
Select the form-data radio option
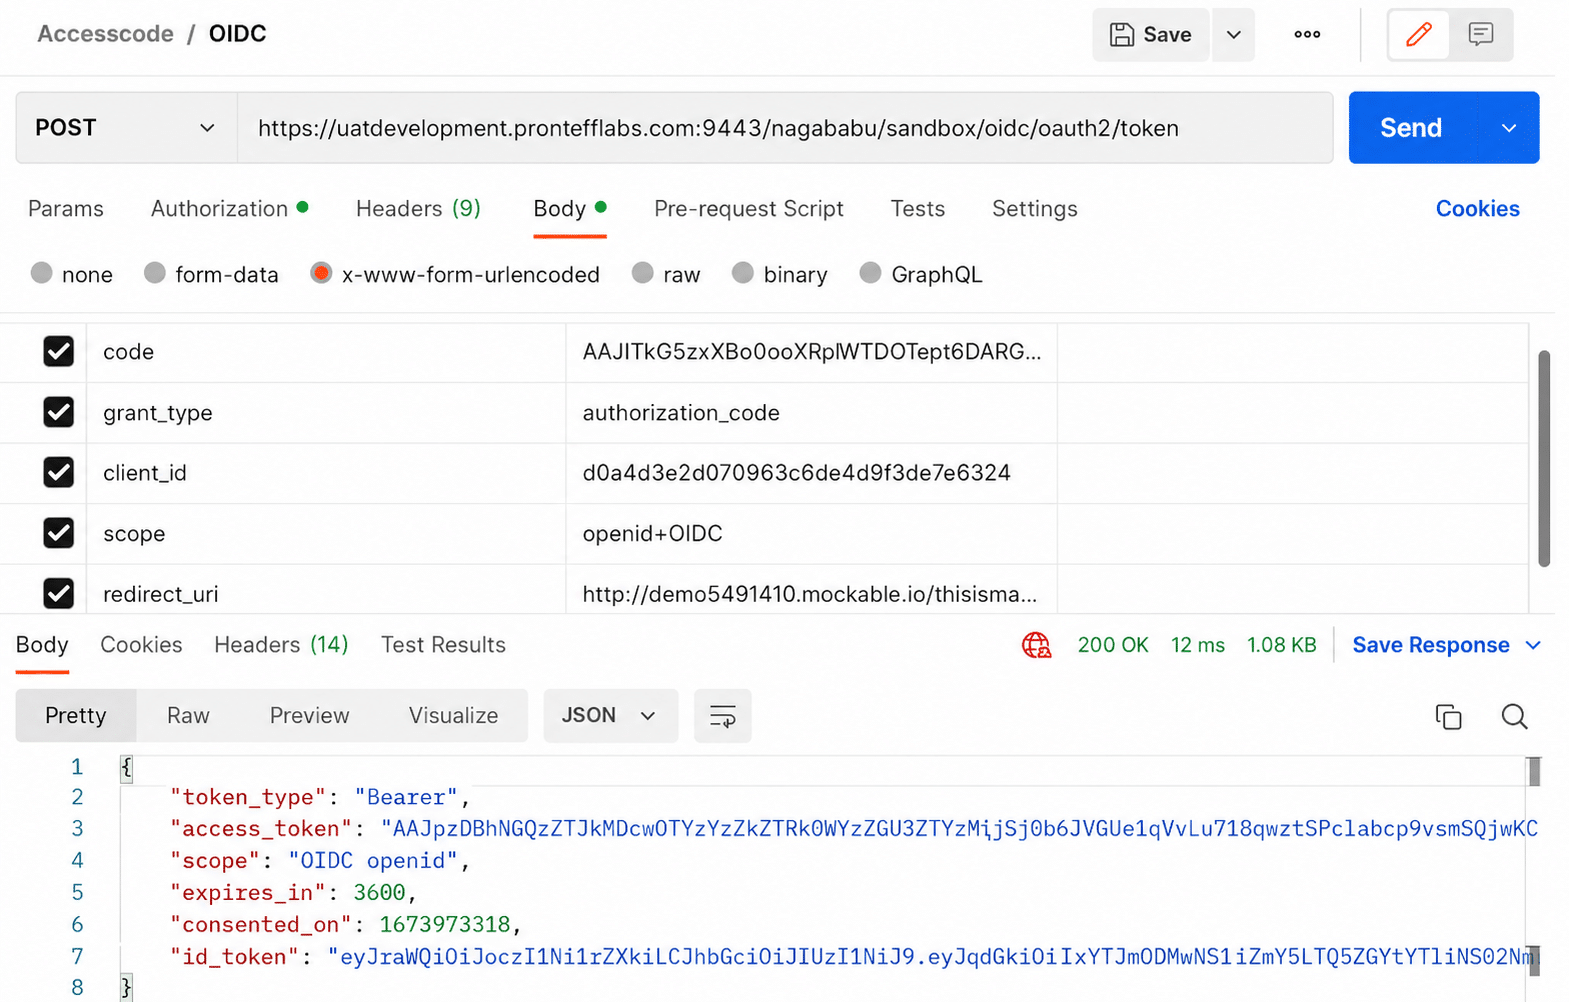154,273
